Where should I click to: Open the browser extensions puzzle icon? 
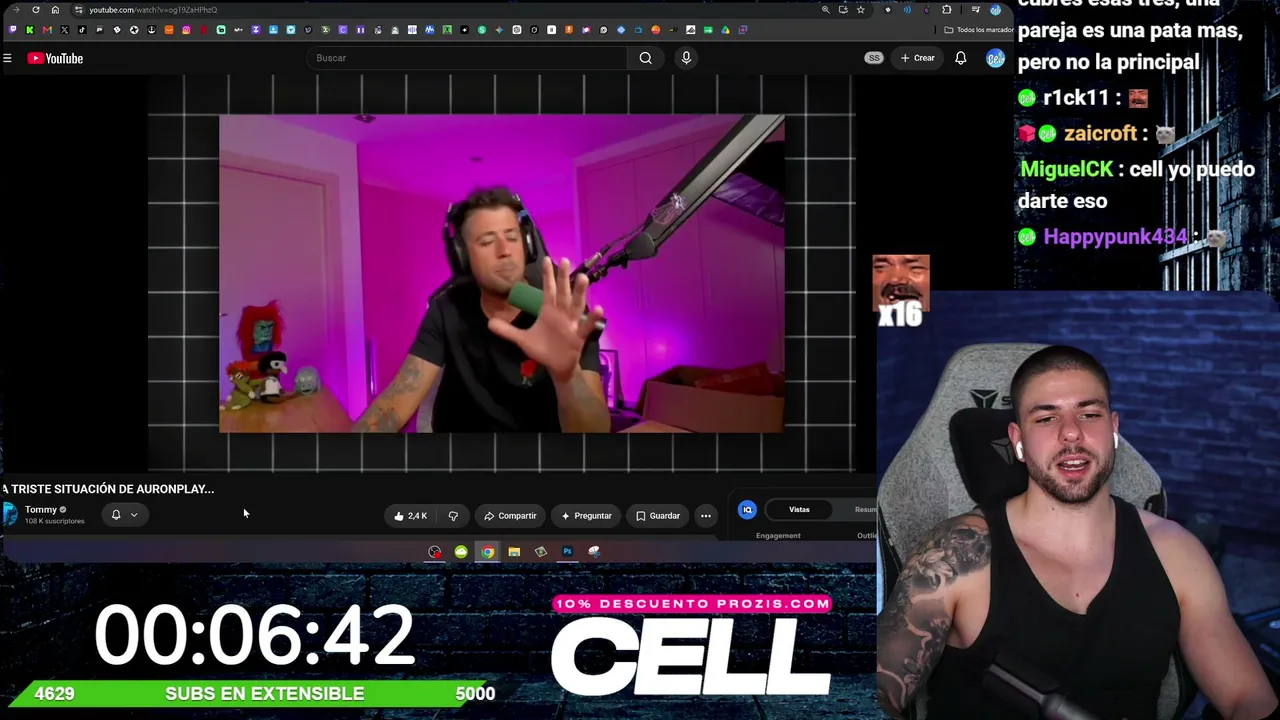[947, 10]
